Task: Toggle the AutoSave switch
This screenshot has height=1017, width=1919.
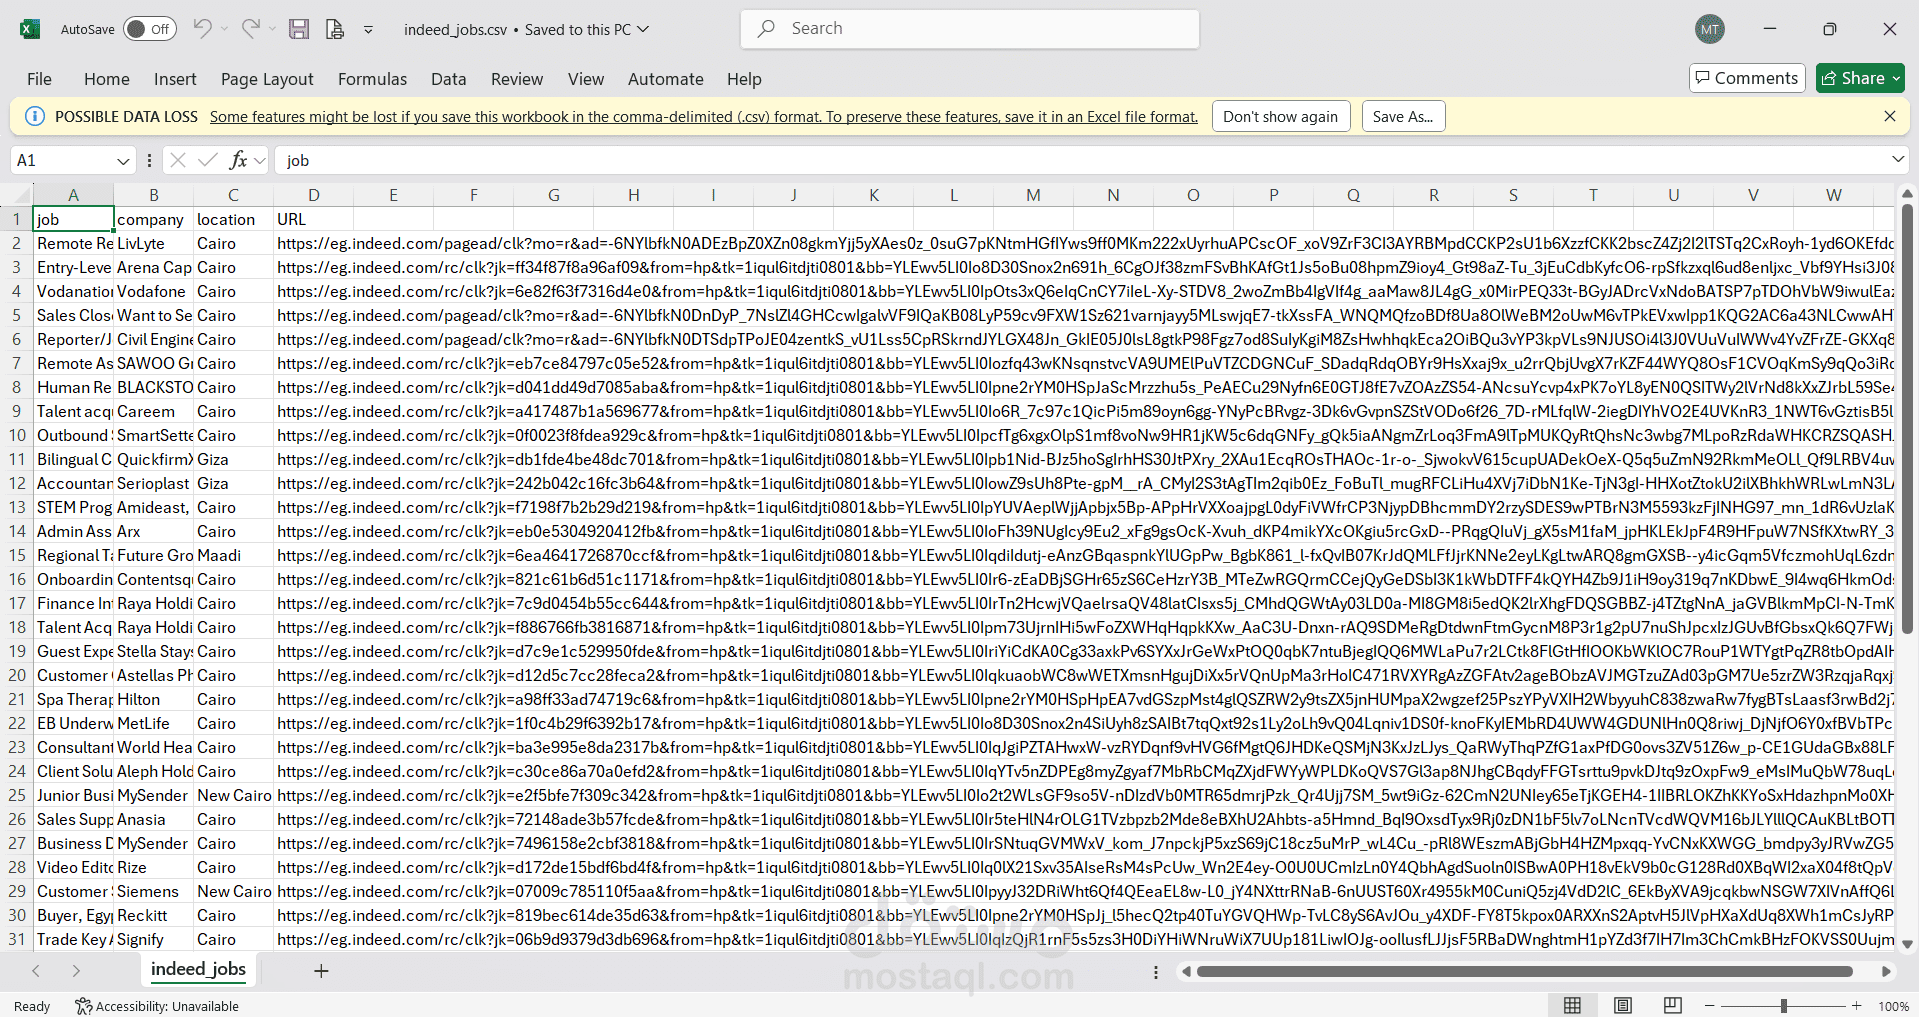Action: [x=150, y=29]
